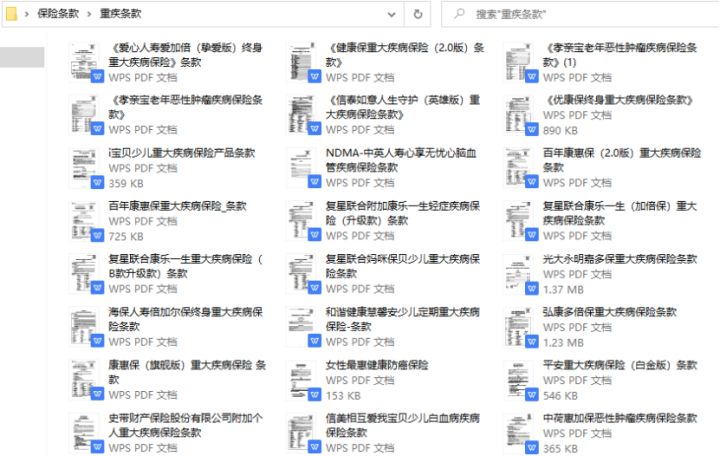Select file name 中荷惠加保恶性肿瘤疾病保险条款

pos(620,418)
